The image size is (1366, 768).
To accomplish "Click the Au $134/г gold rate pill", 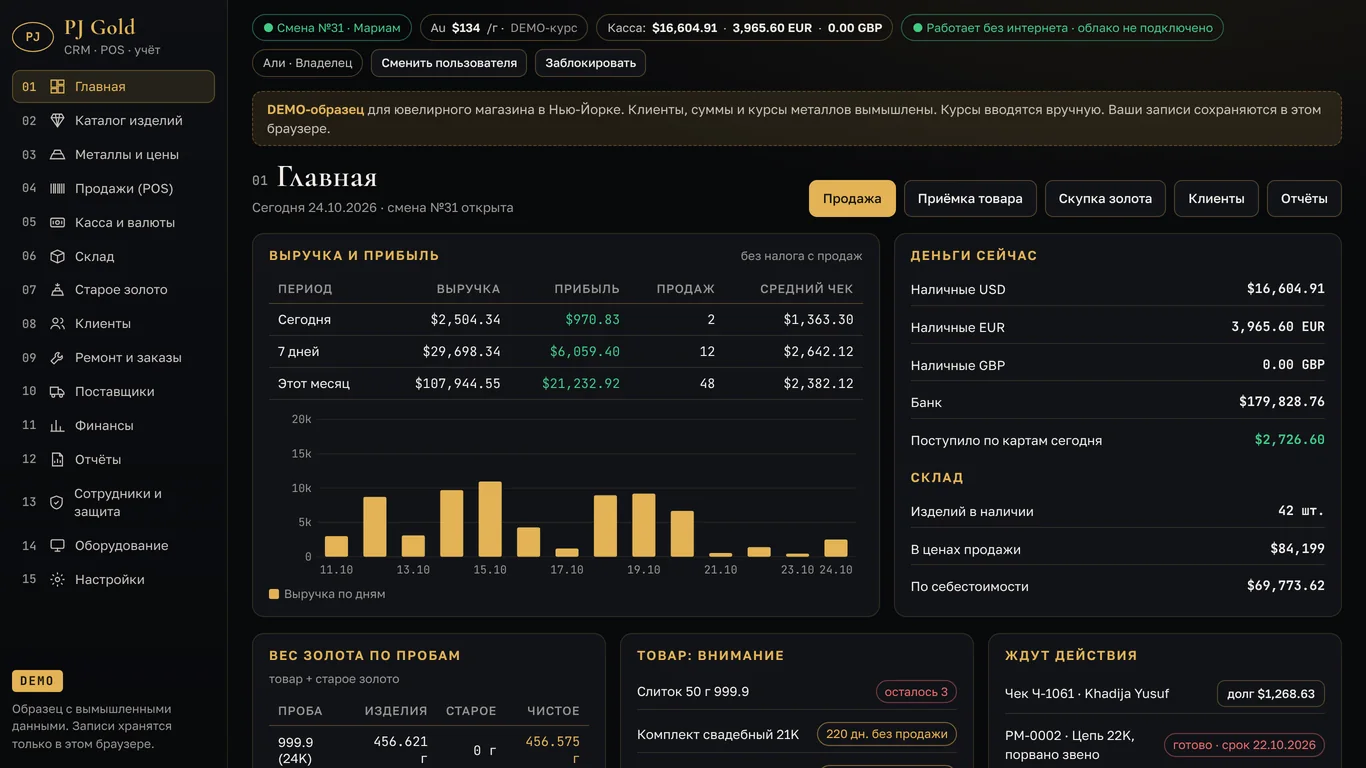I will (504, 28).
